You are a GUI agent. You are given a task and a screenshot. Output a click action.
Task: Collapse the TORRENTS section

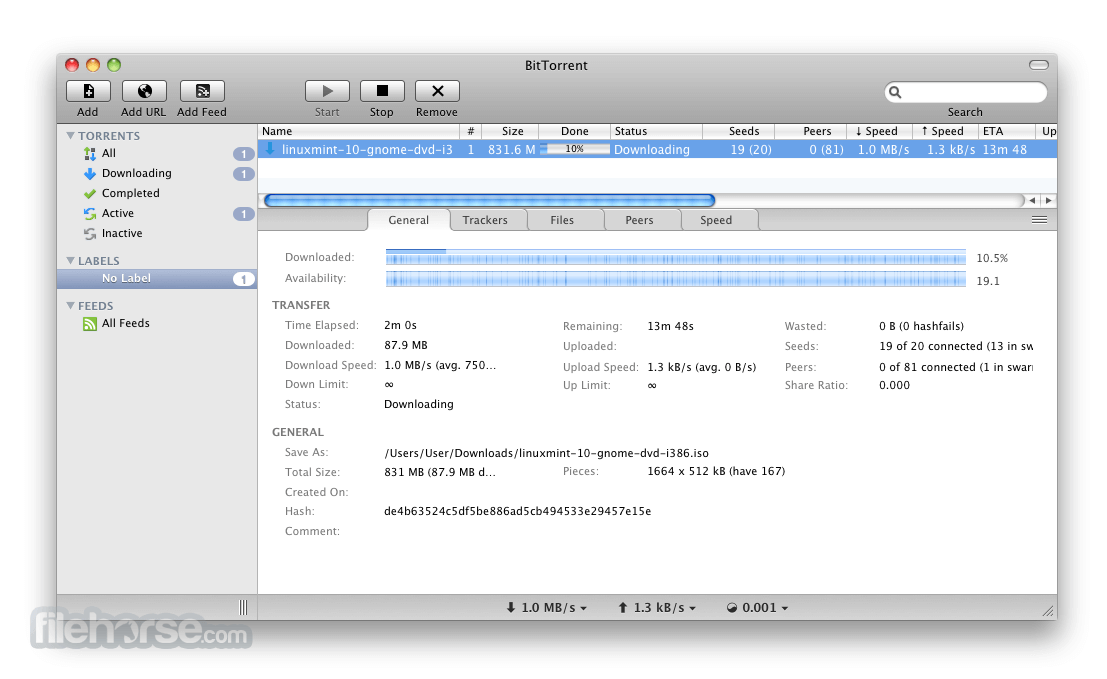(x=71, y=136)
